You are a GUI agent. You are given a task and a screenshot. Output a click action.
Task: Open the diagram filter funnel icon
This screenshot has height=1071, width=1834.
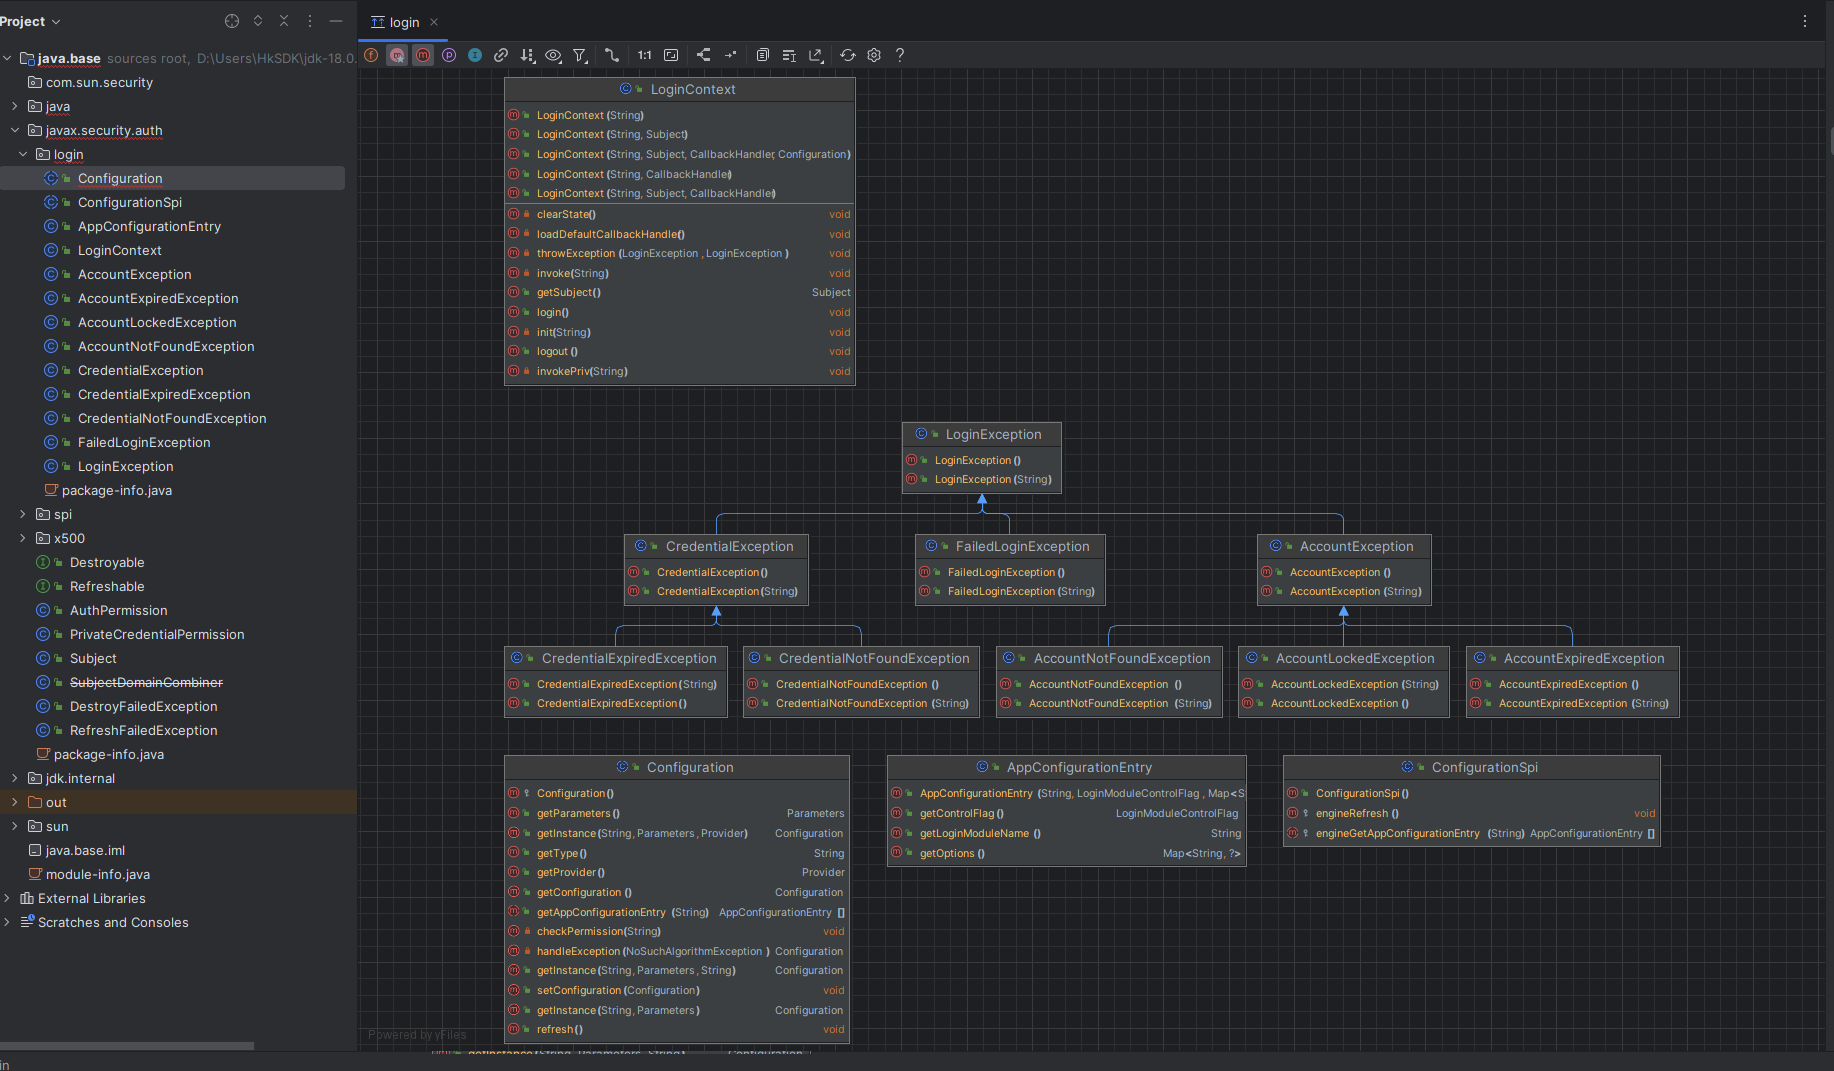point(580,55)
